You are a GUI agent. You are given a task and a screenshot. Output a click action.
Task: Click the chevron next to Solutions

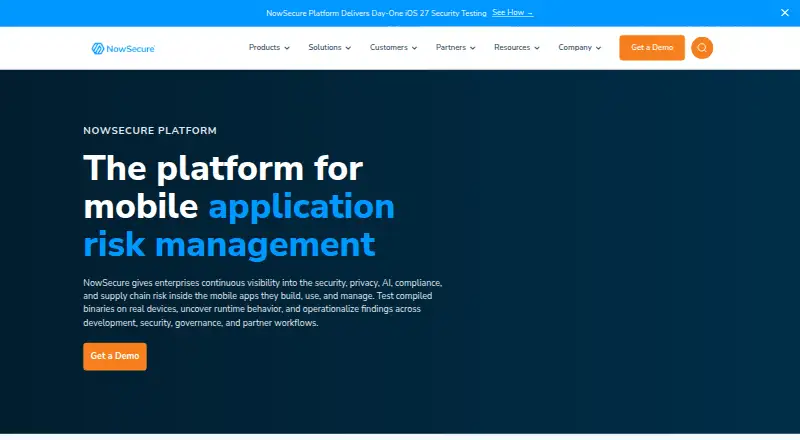pyautogui.click(x=348, y=48)
